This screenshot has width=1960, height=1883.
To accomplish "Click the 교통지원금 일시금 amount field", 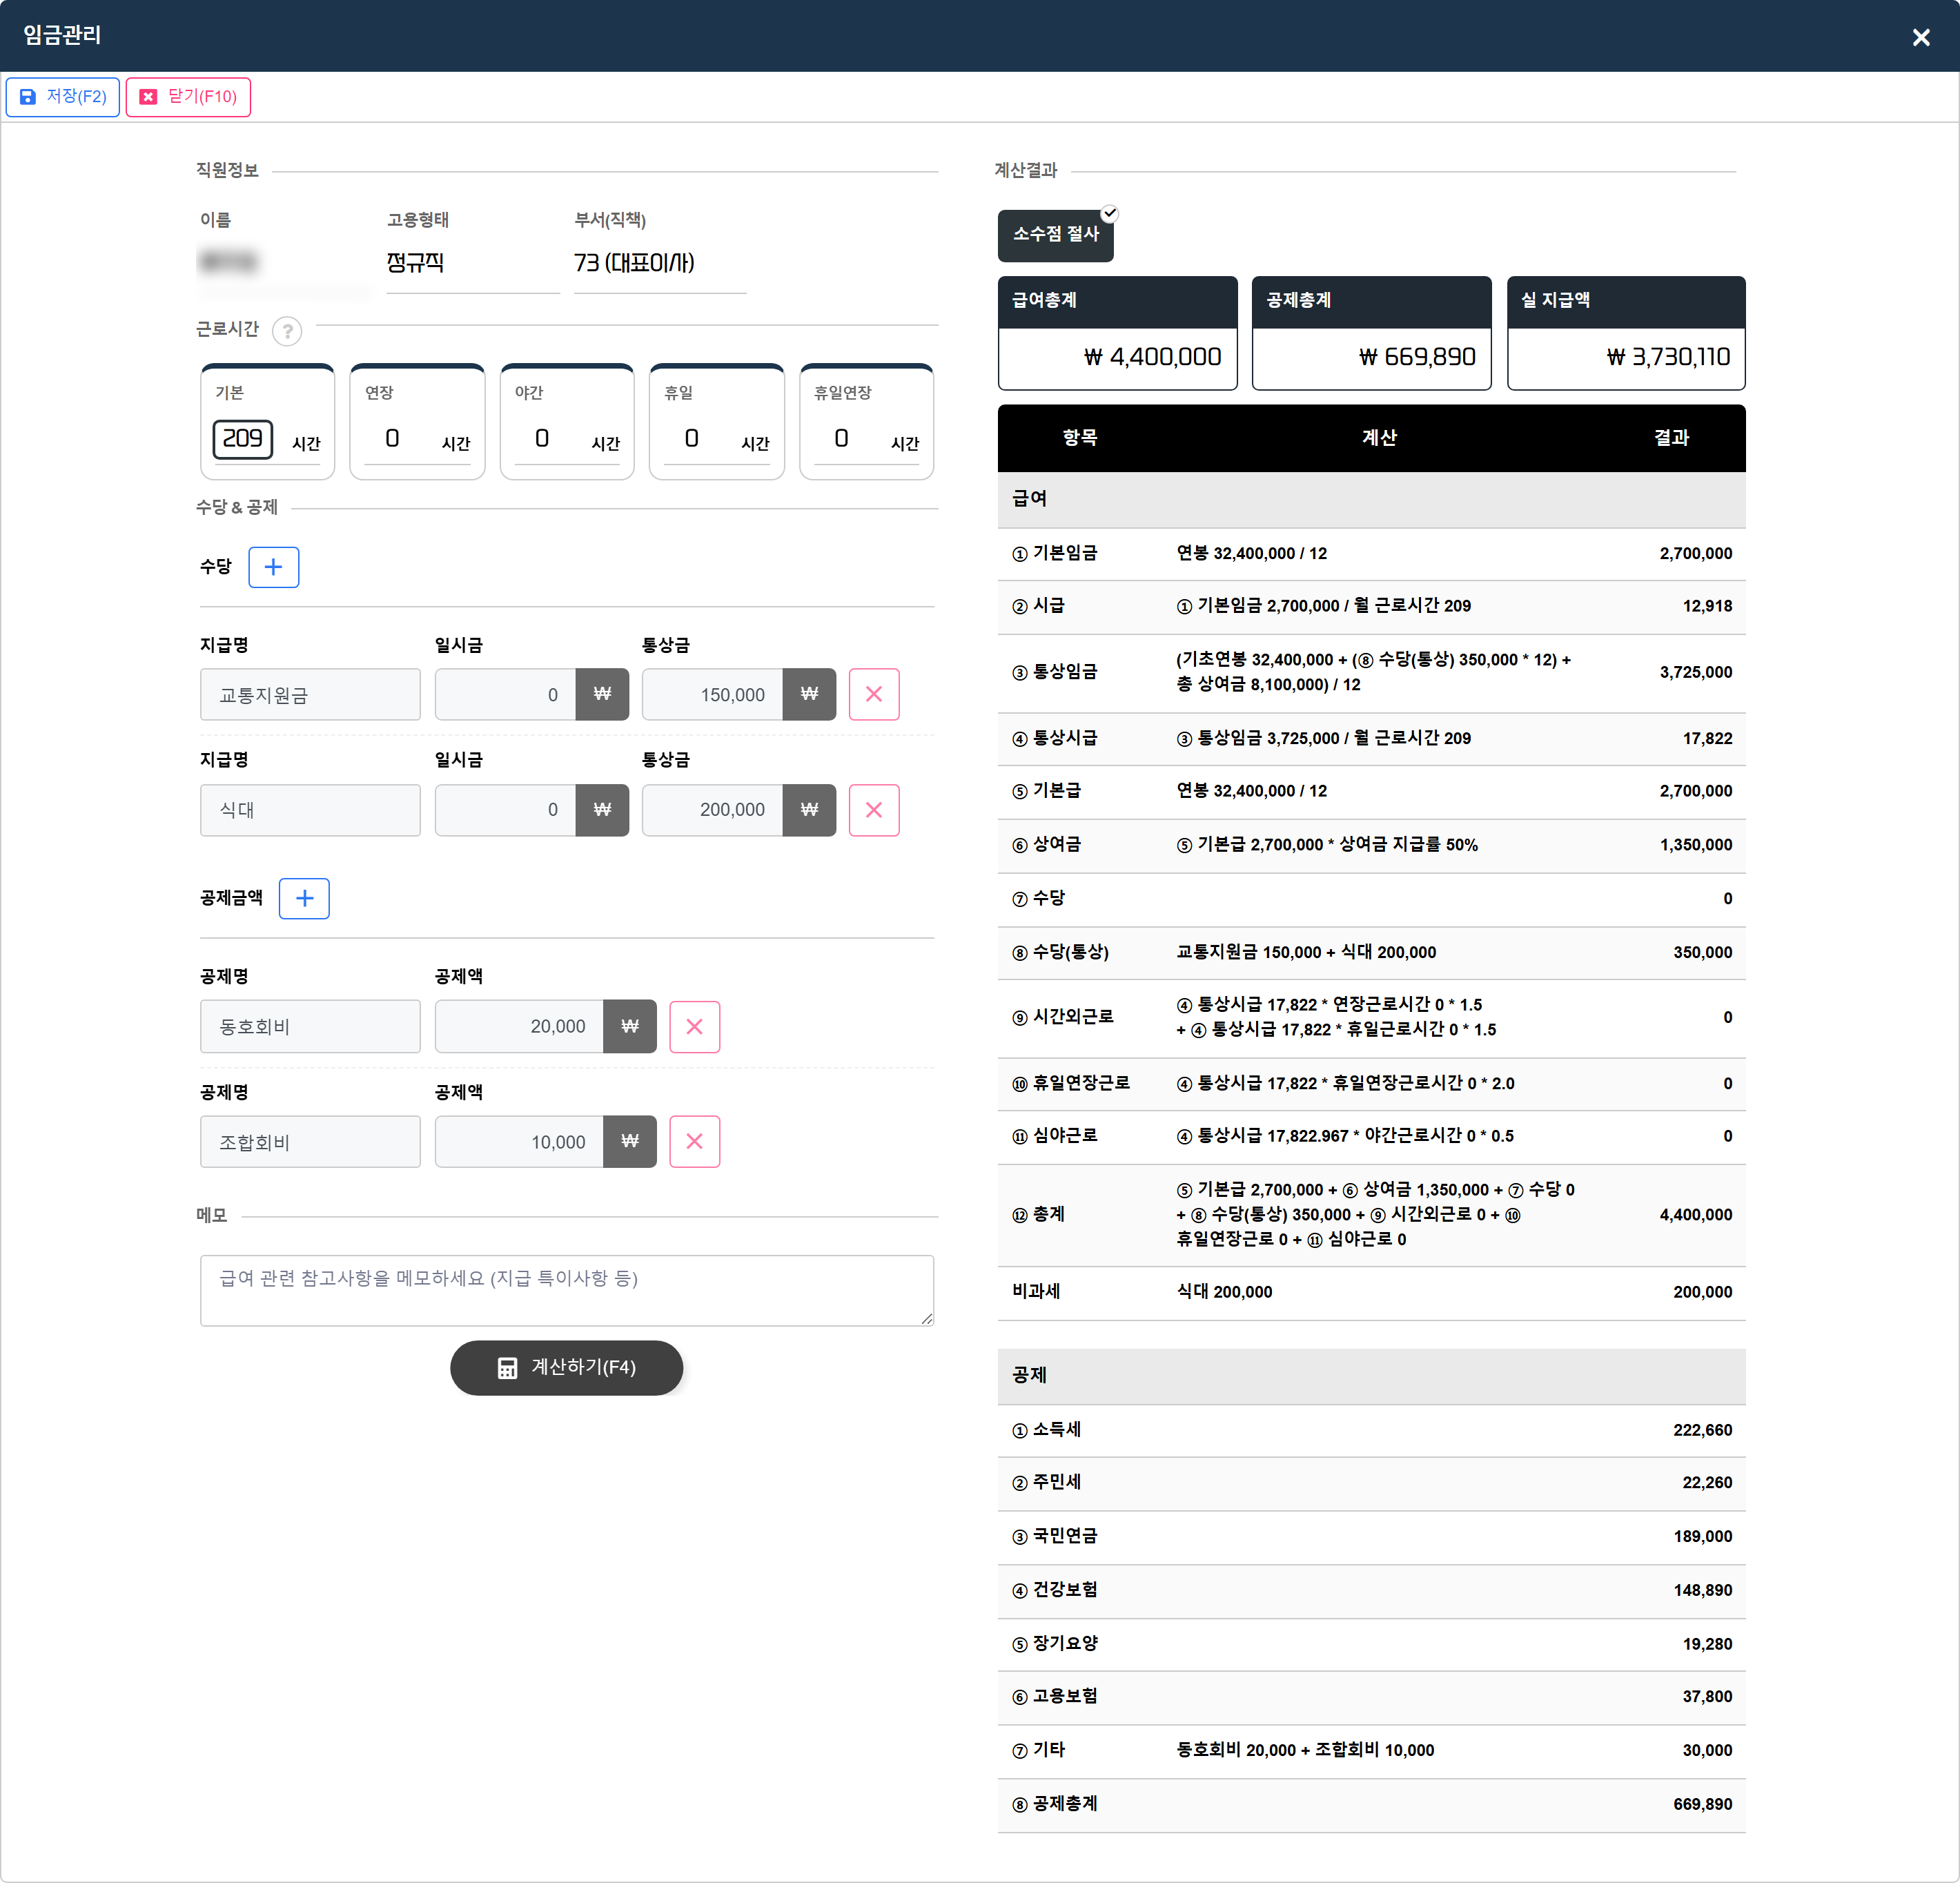I will pos(505,694).
